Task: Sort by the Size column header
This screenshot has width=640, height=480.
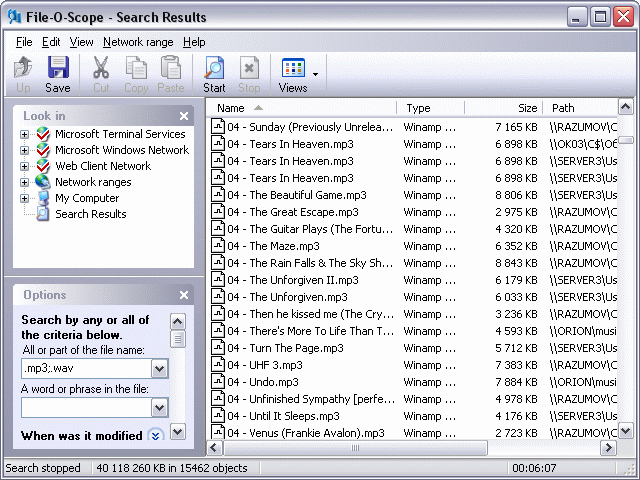Action: click(503, 108)
